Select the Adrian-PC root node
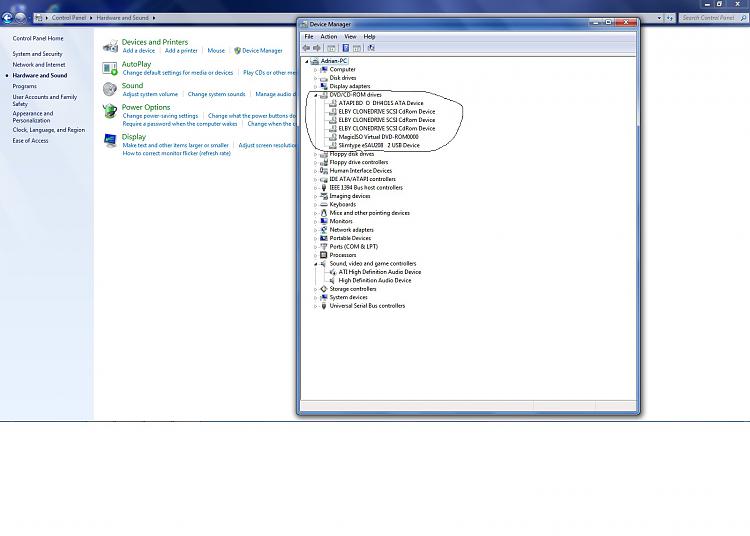Viewport: 750px width, 536px height. click(334, 61)
